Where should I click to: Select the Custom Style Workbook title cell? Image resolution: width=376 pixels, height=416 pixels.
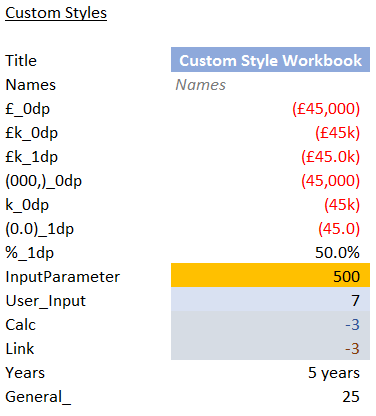pyautogui.click(x=270, y=60)
